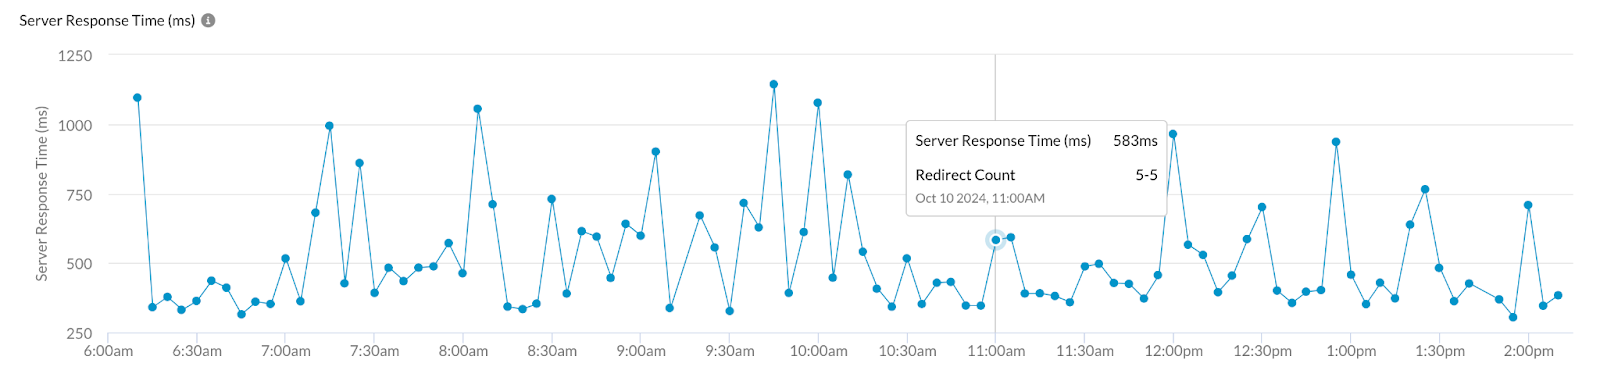Click the Server Response Time chart title
1600x388 pixels.
coord(107,20)
